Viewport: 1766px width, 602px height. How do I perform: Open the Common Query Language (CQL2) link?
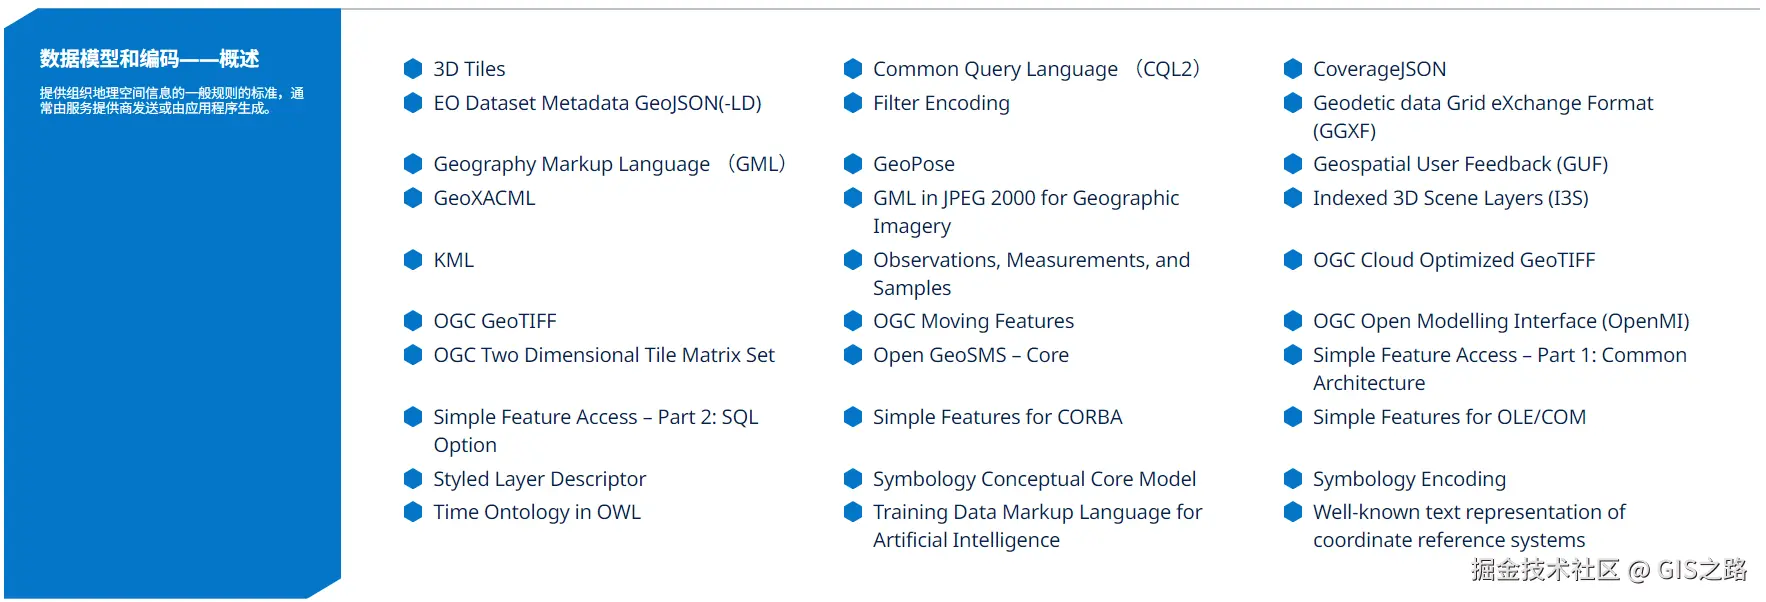(1035, 69)
